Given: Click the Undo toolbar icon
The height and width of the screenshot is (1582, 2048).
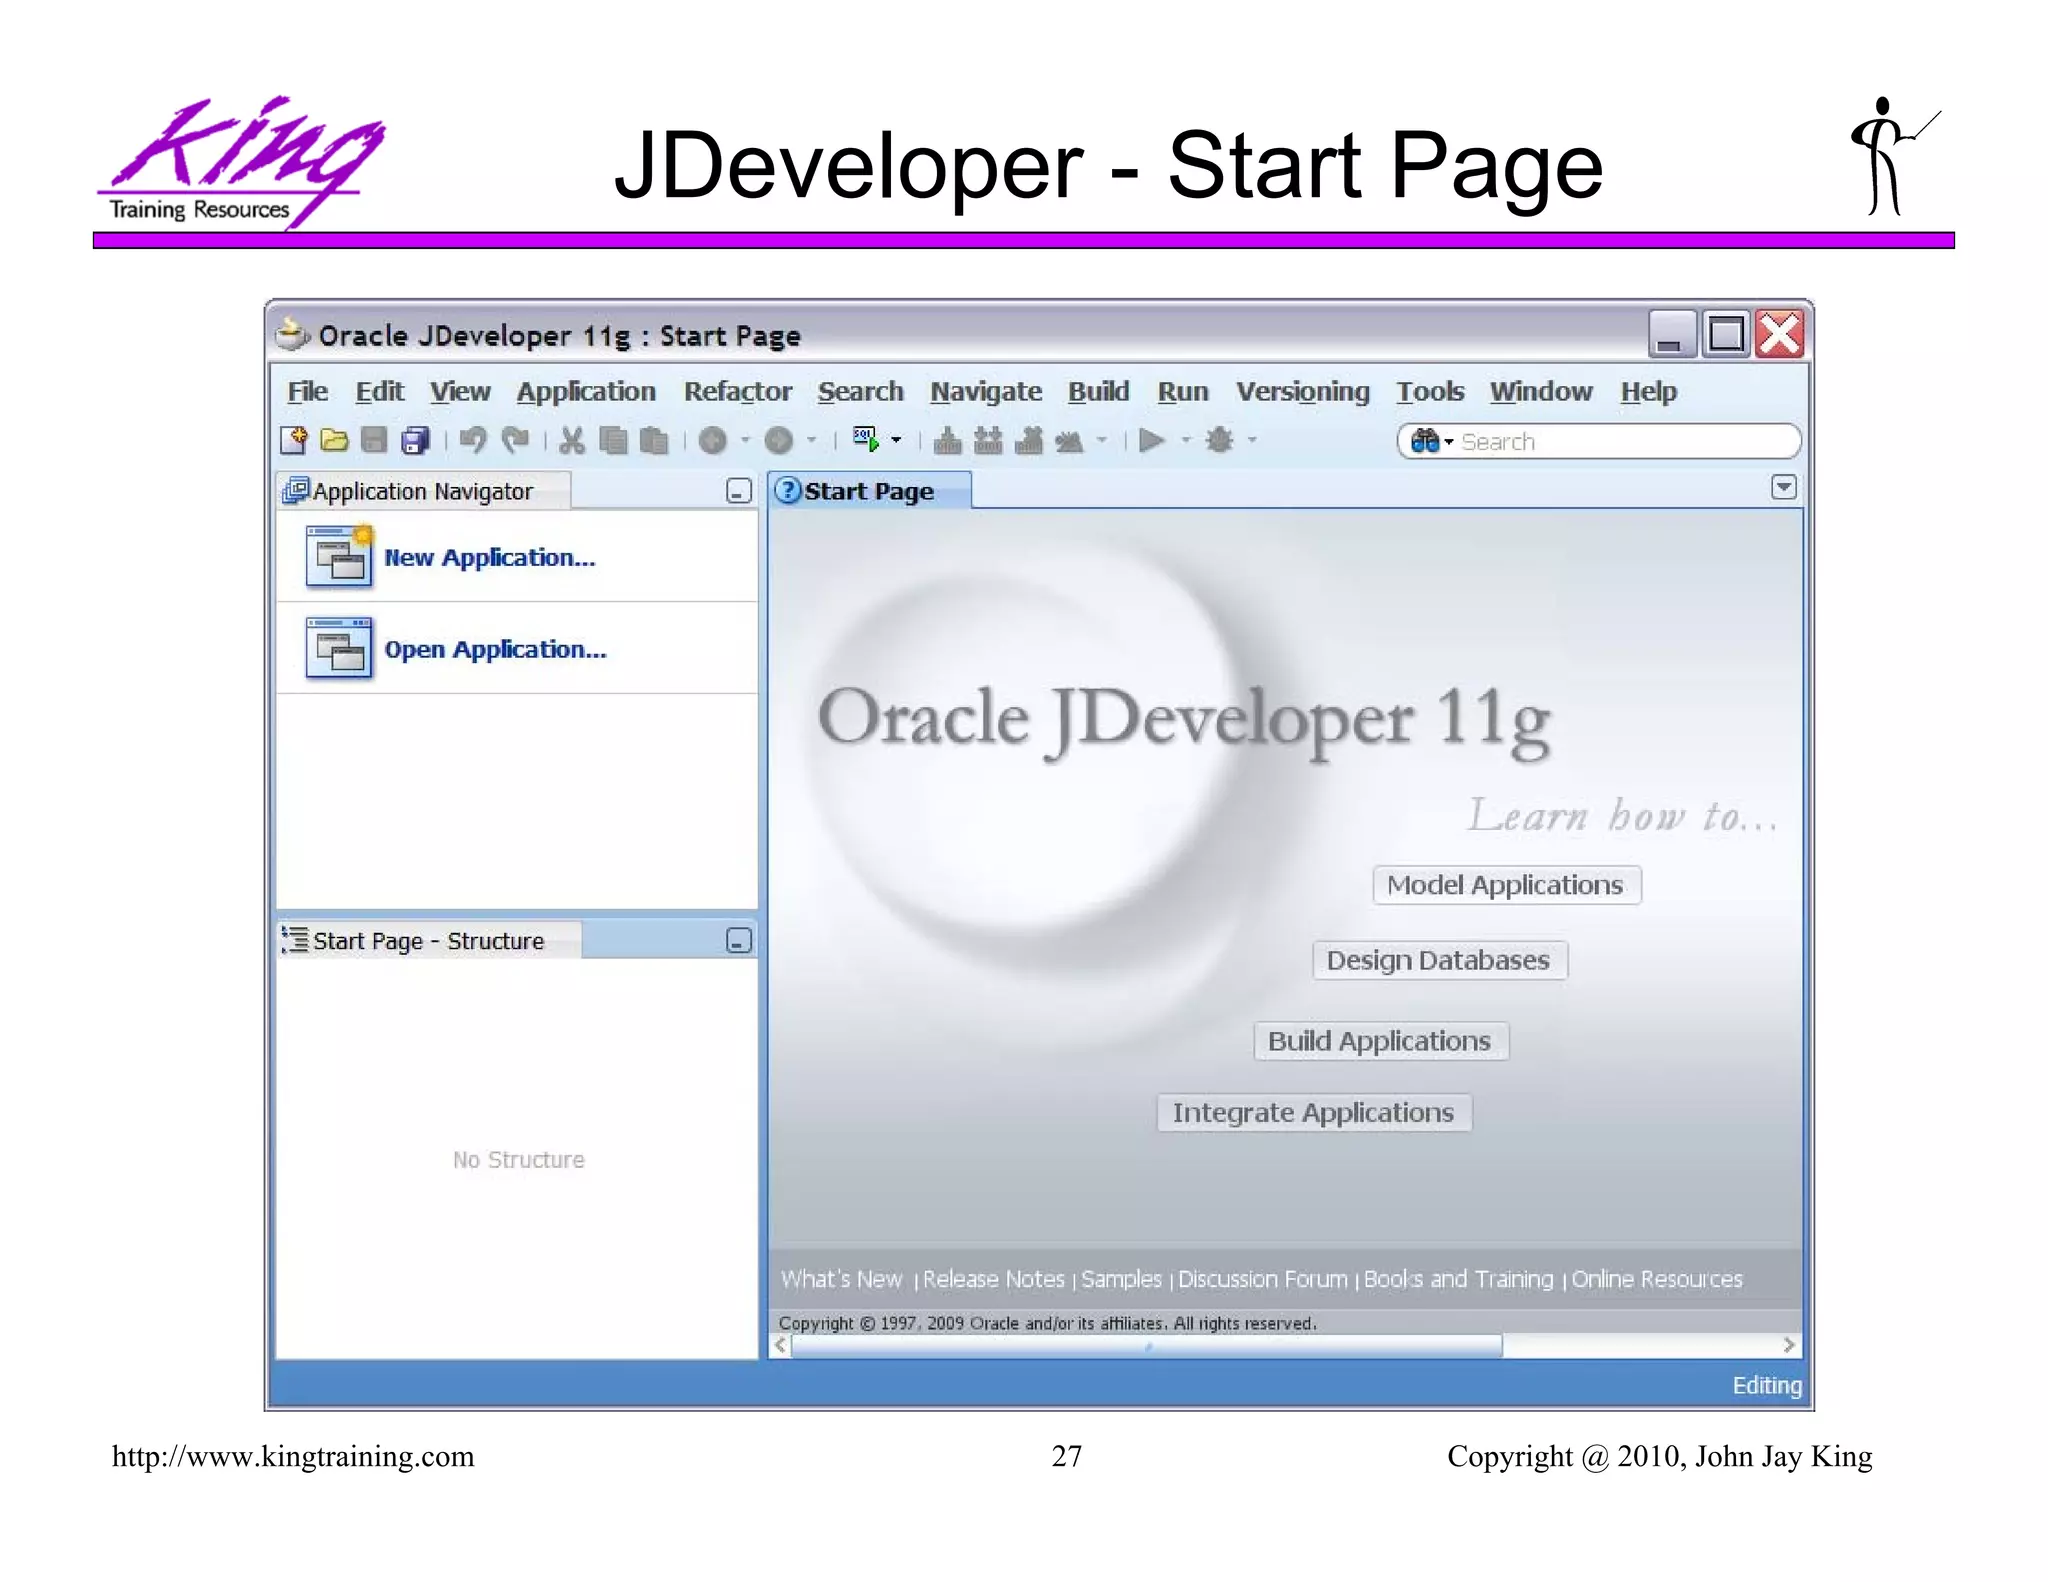Looking at the screenshot, I should click(x=473, y=440).
